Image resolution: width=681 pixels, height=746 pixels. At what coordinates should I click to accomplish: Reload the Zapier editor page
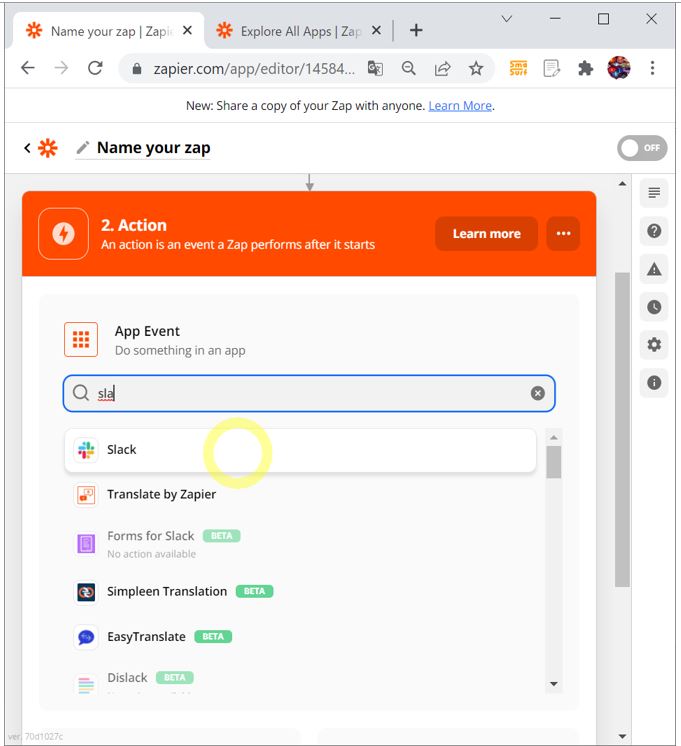click(x=95, y=69)
